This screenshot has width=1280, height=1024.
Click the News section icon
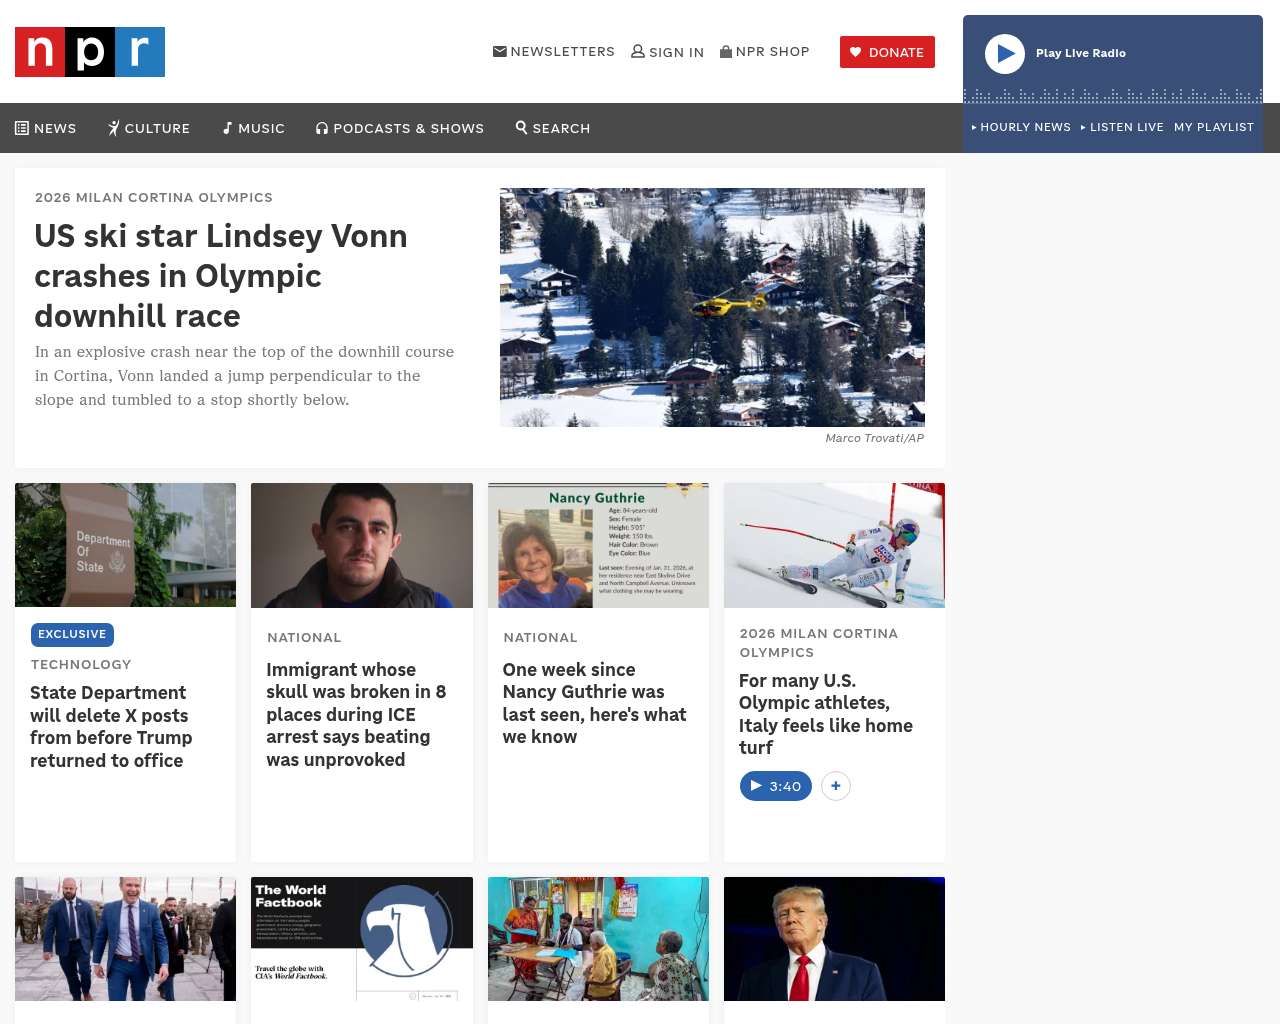(22, 128)
